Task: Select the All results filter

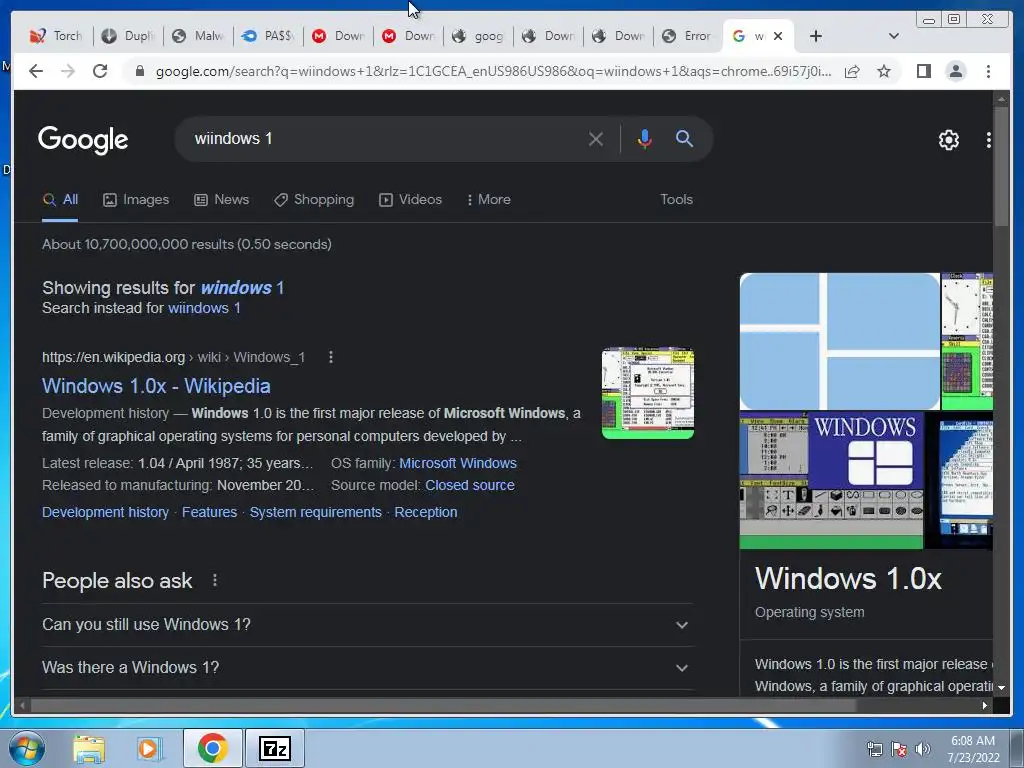Action: (x=60, y=200)
